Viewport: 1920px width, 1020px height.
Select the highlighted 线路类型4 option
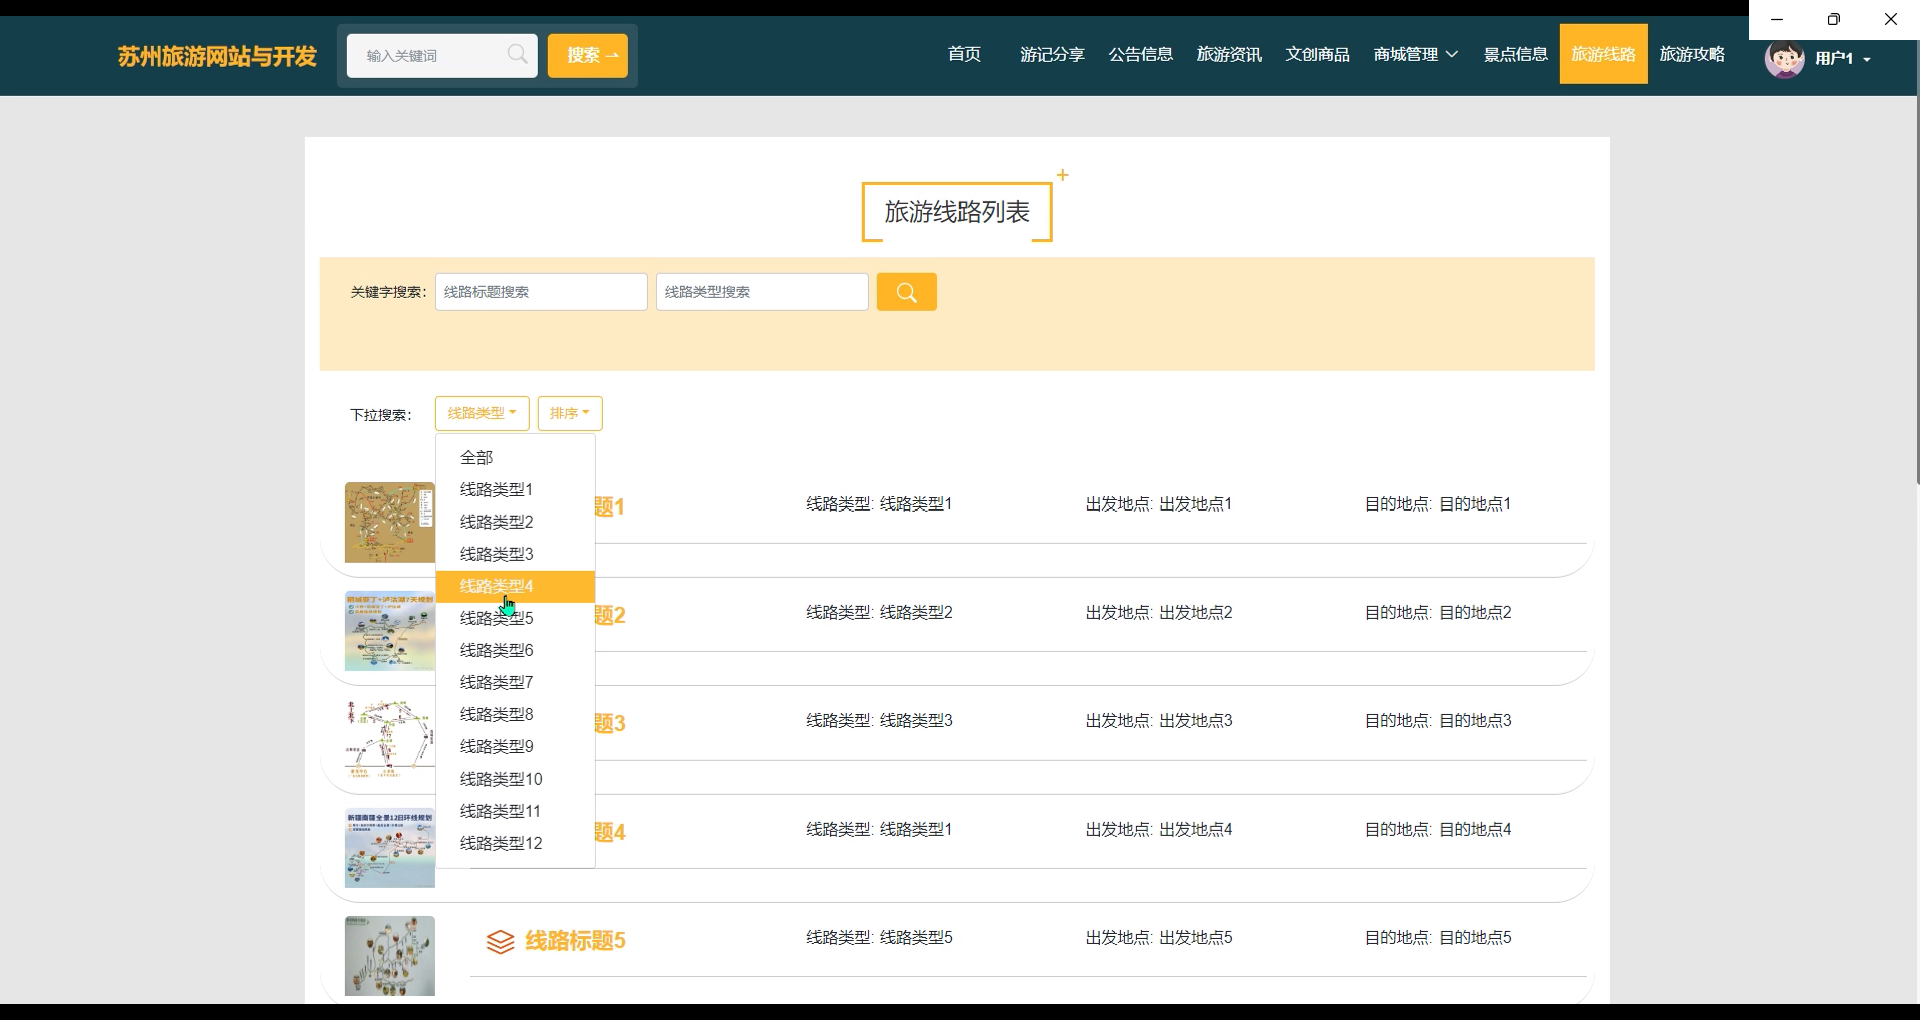(515, 586)
